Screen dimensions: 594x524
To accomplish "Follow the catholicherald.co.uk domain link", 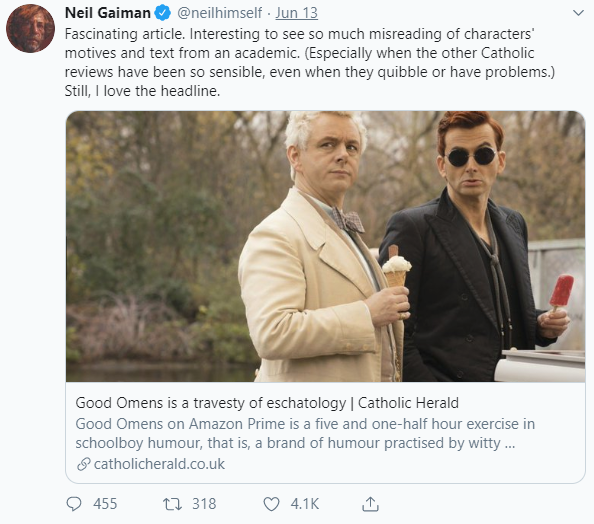I will (159, 464).
